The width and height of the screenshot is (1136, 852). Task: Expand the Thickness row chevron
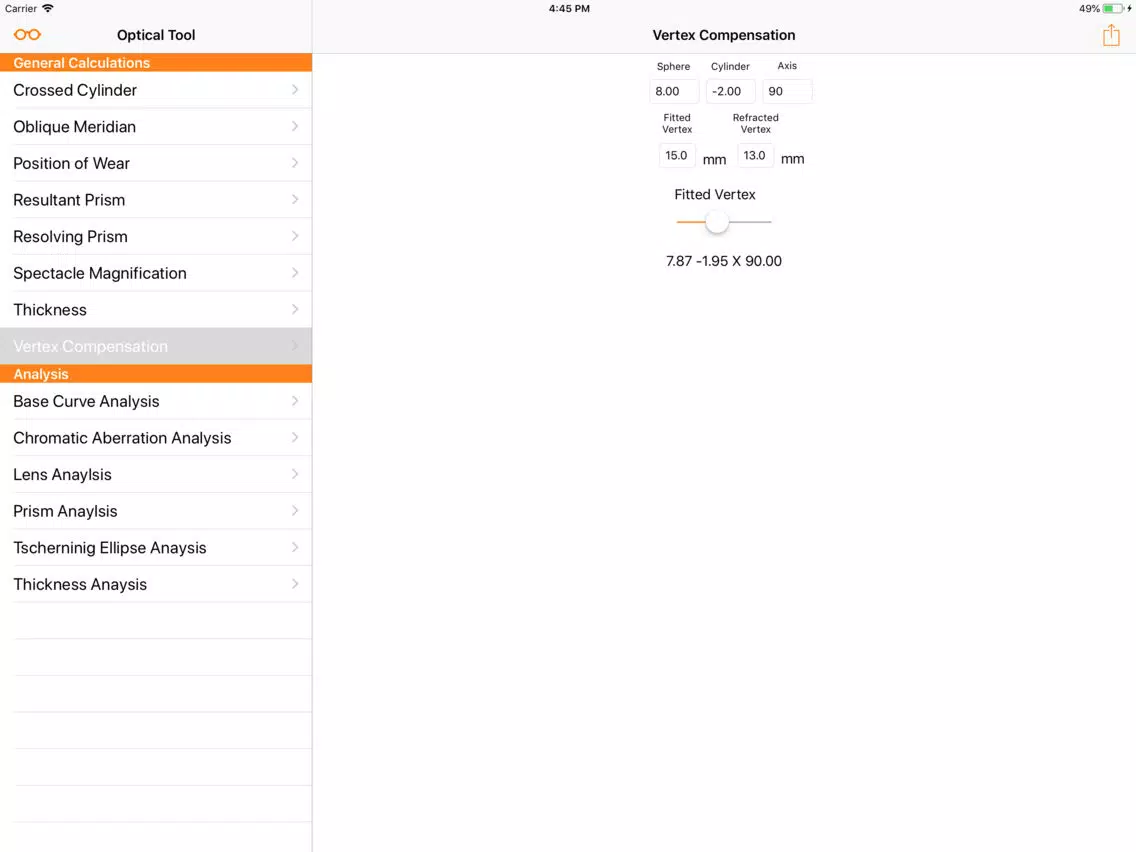tap(295, 309)
